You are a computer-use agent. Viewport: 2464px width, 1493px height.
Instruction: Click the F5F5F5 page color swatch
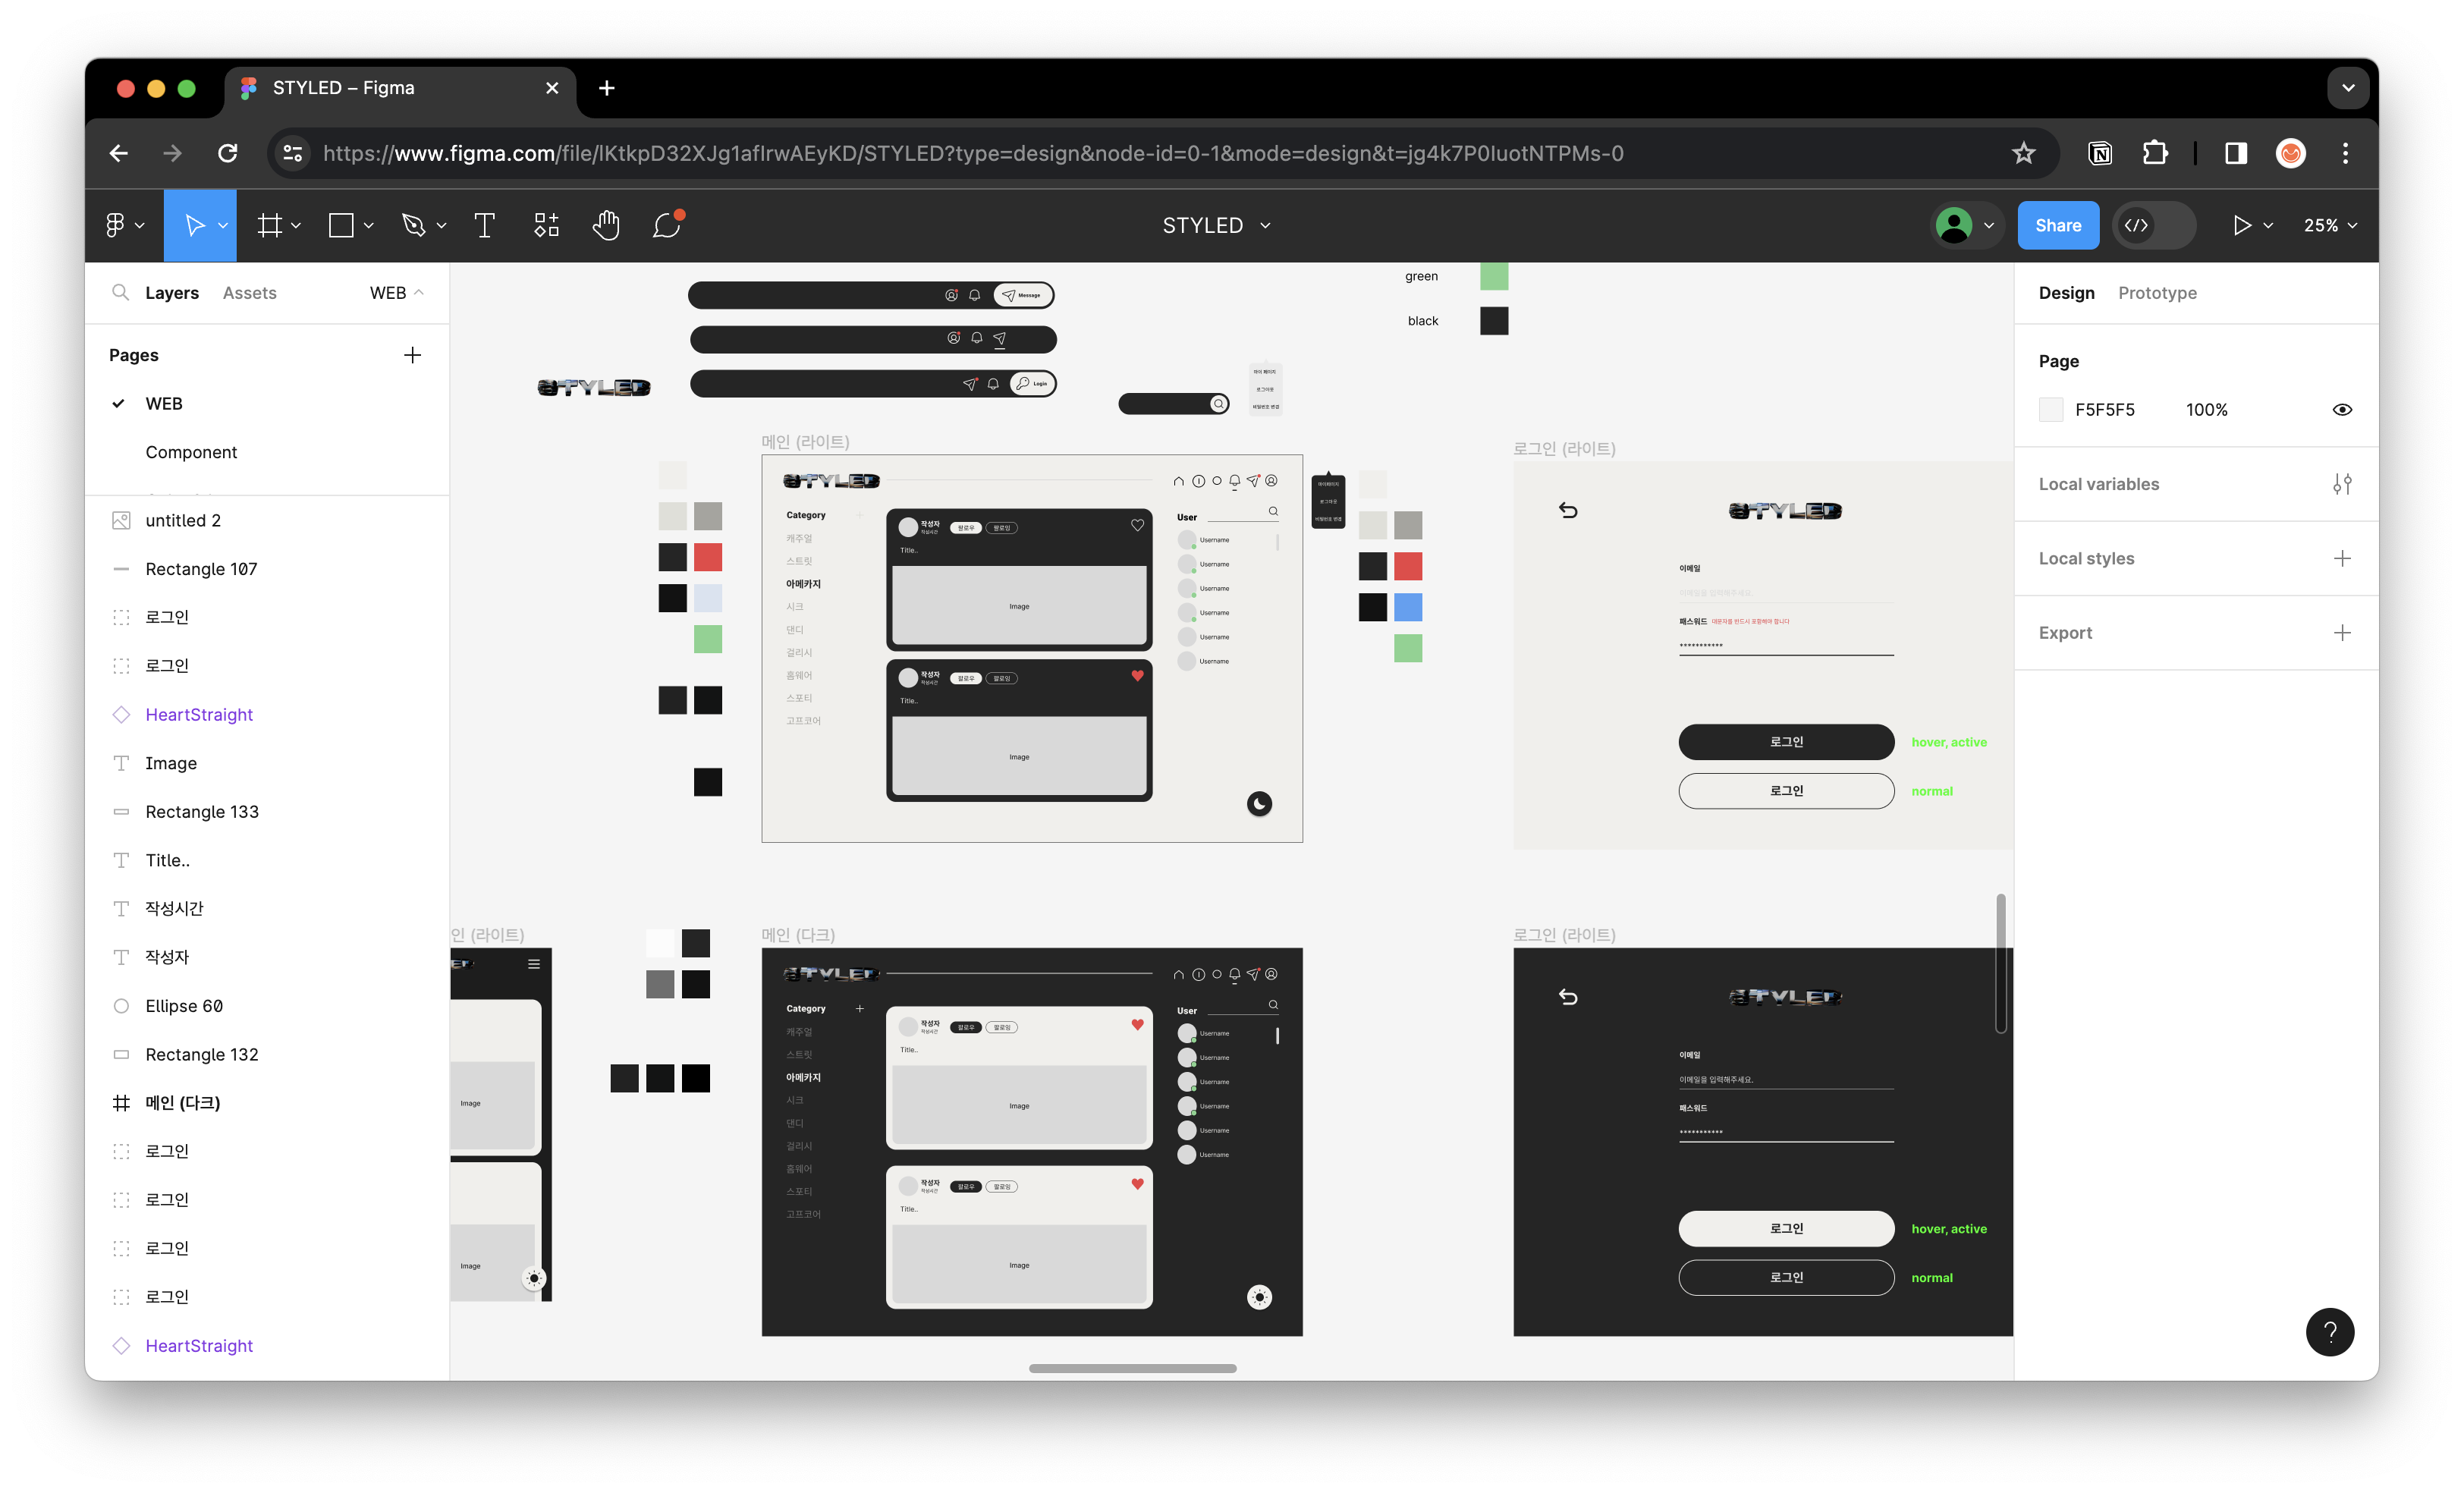2050,410
